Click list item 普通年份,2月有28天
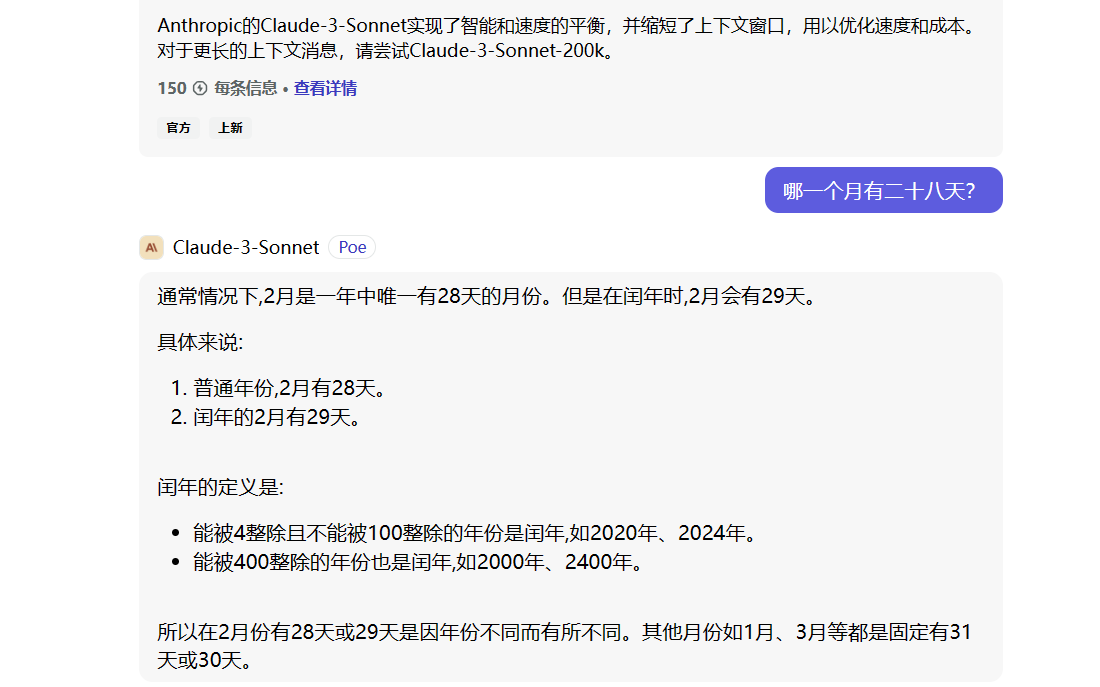The height and width of the screenshot is (687, 1100). tap(289, 388)
